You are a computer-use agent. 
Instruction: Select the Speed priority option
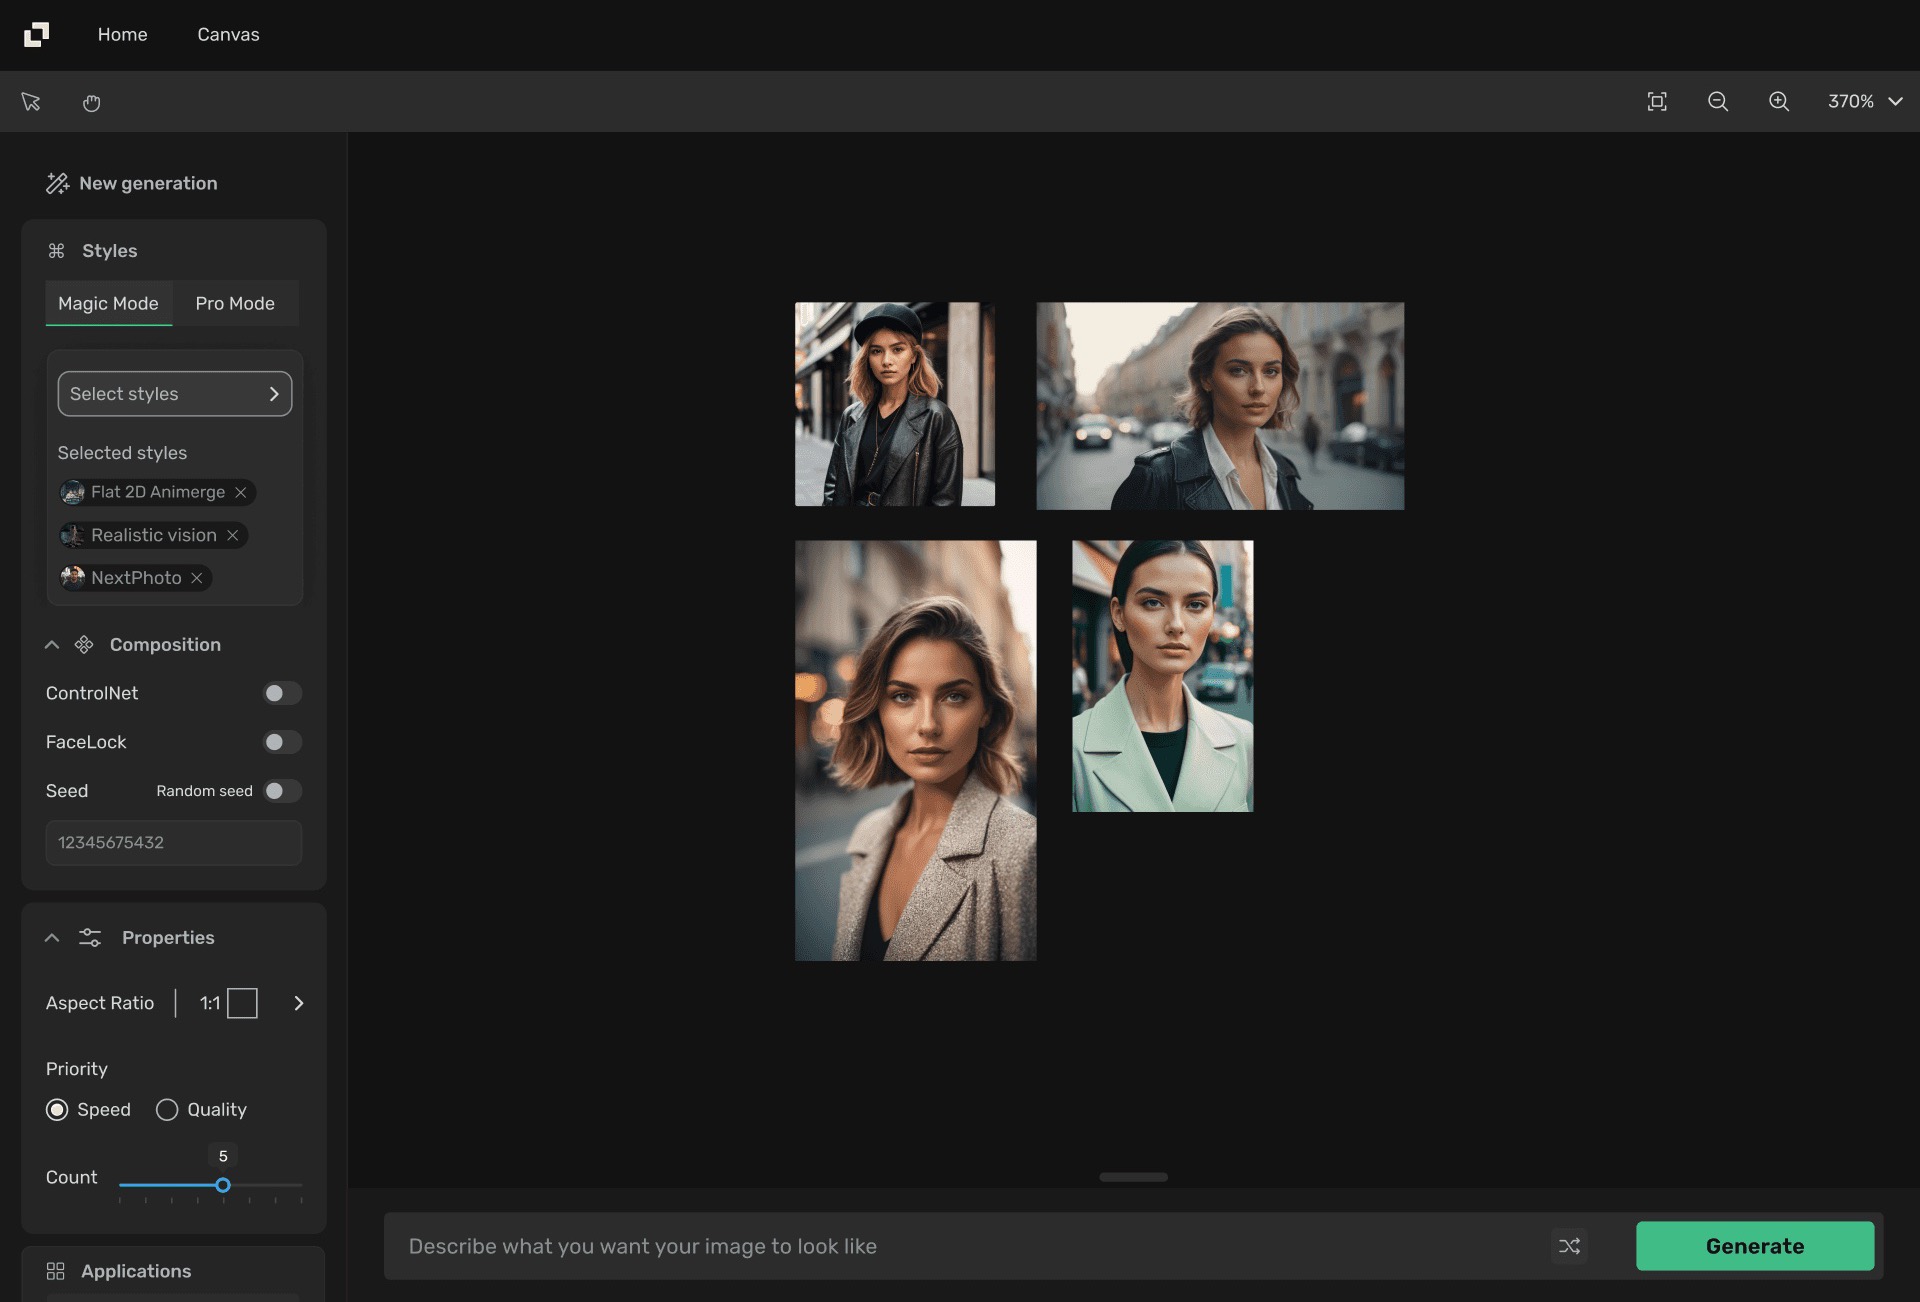click(x=57, y=1110)
